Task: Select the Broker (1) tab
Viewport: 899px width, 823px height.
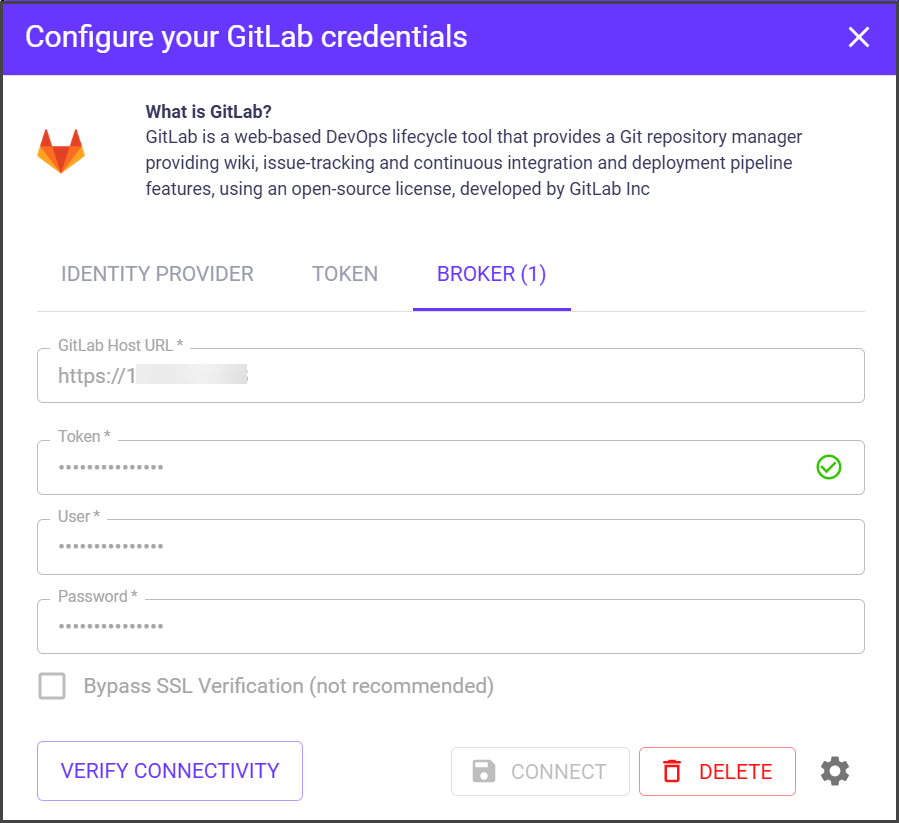Action: point(491,274)
